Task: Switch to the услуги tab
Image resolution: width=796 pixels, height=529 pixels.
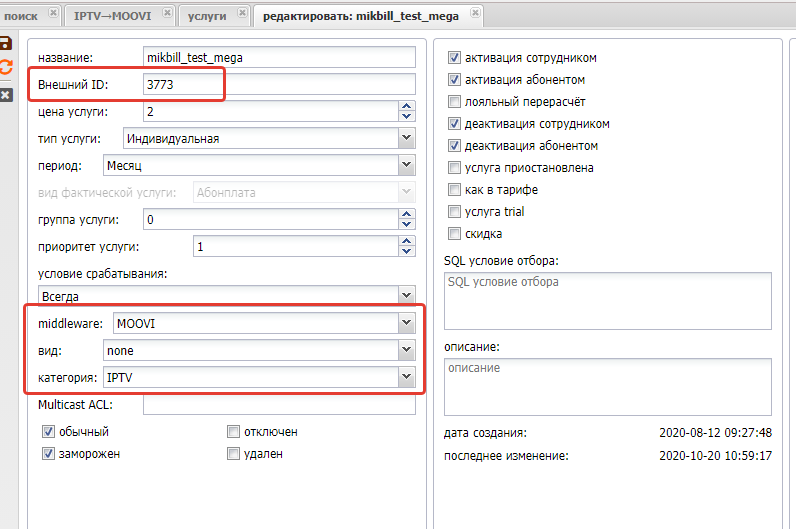Action: pyautogui.click(x=205, y=16)
